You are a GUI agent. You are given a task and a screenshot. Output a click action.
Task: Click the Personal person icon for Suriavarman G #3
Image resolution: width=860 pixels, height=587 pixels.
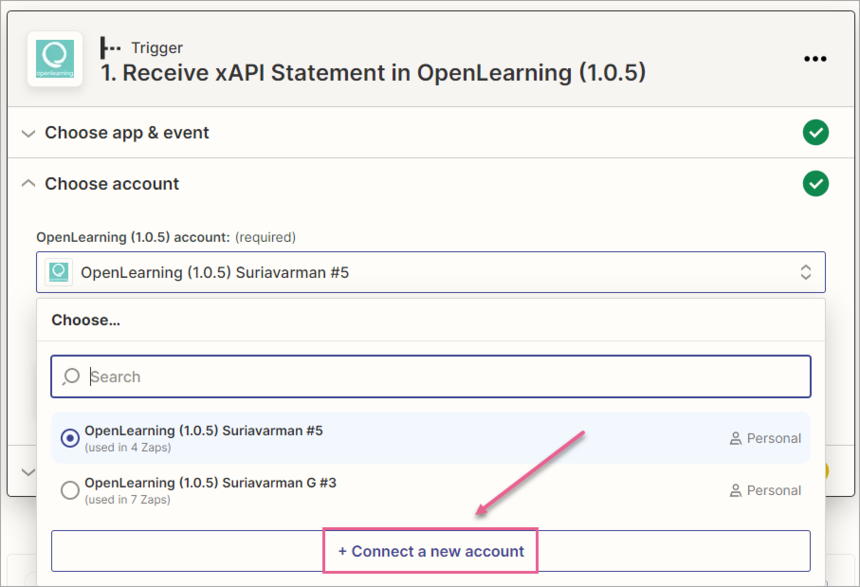point(736,490)
